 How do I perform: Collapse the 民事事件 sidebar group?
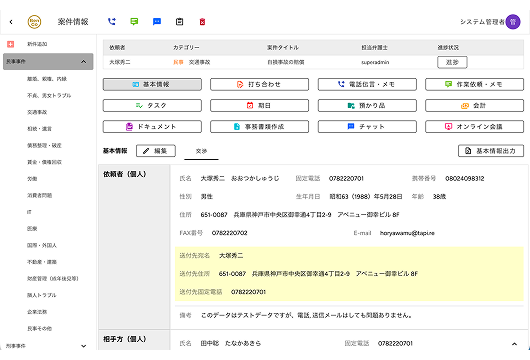pos(48,62)
